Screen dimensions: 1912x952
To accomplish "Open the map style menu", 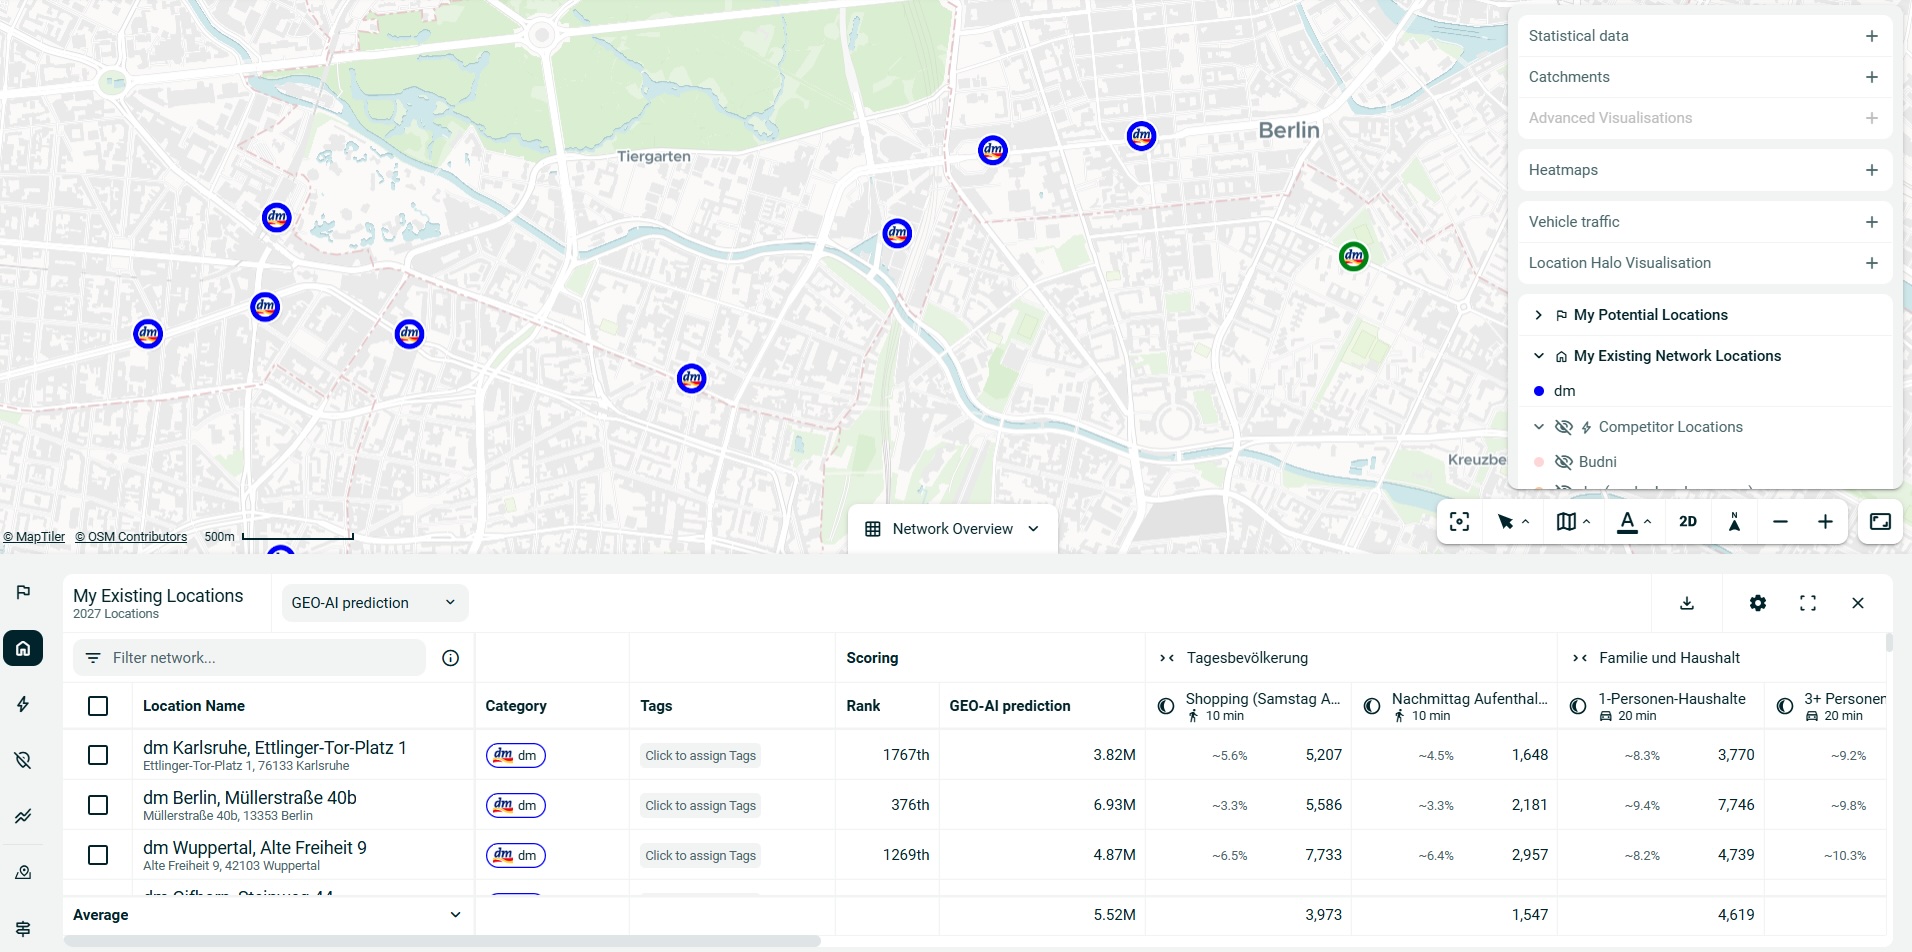I will (x=1573, y=522).
